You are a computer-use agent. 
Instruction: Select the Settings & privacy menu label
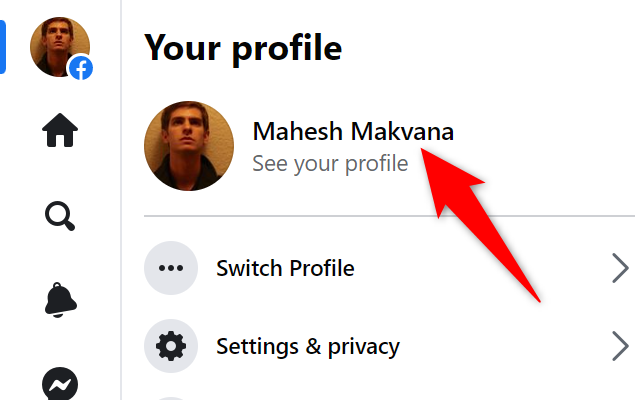pos(308,347)
